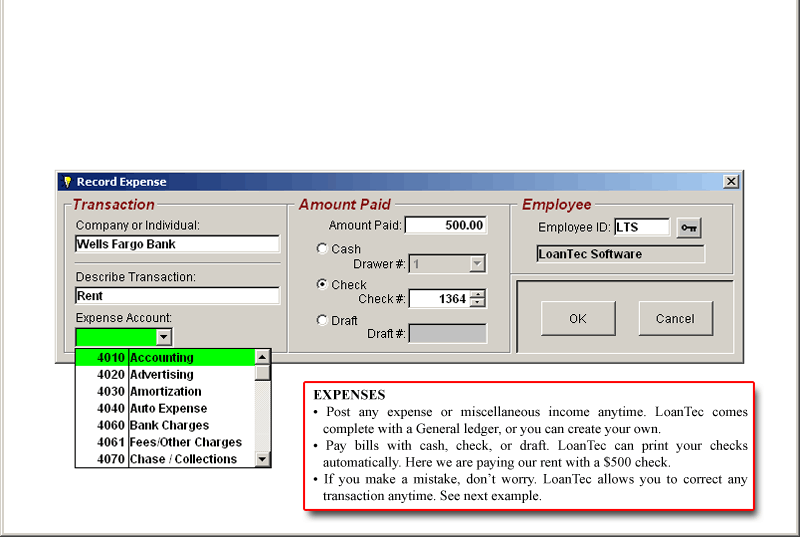Click the Employee ID field
This screenshot has height=537, width=800.
(x=642, y=227)
